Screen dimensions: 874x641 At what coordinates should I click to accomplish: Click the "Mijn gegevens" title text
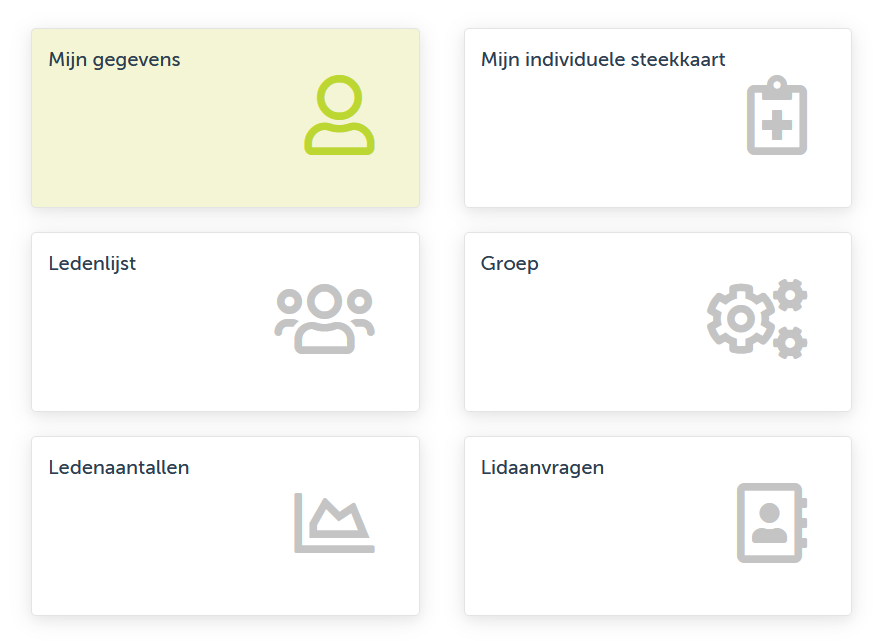[x=114, y=60]
